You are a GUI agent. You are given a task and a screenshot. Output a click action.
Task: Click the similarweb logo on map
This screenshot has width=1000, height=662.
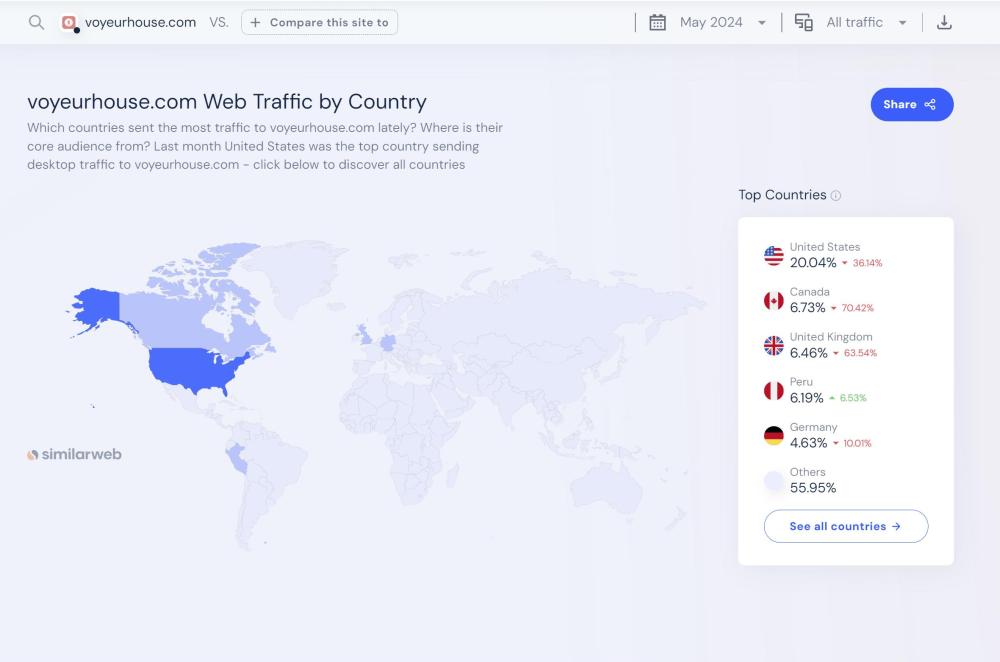point(75,454)
